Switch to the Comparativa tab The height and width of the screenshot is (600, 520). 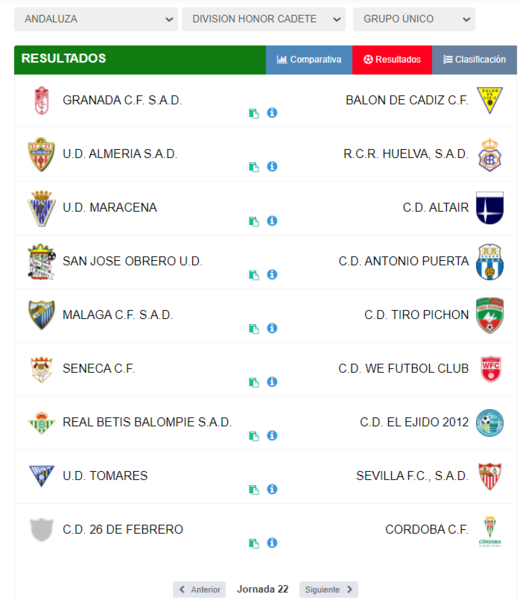pyautogui.click(x=309, y=60)
